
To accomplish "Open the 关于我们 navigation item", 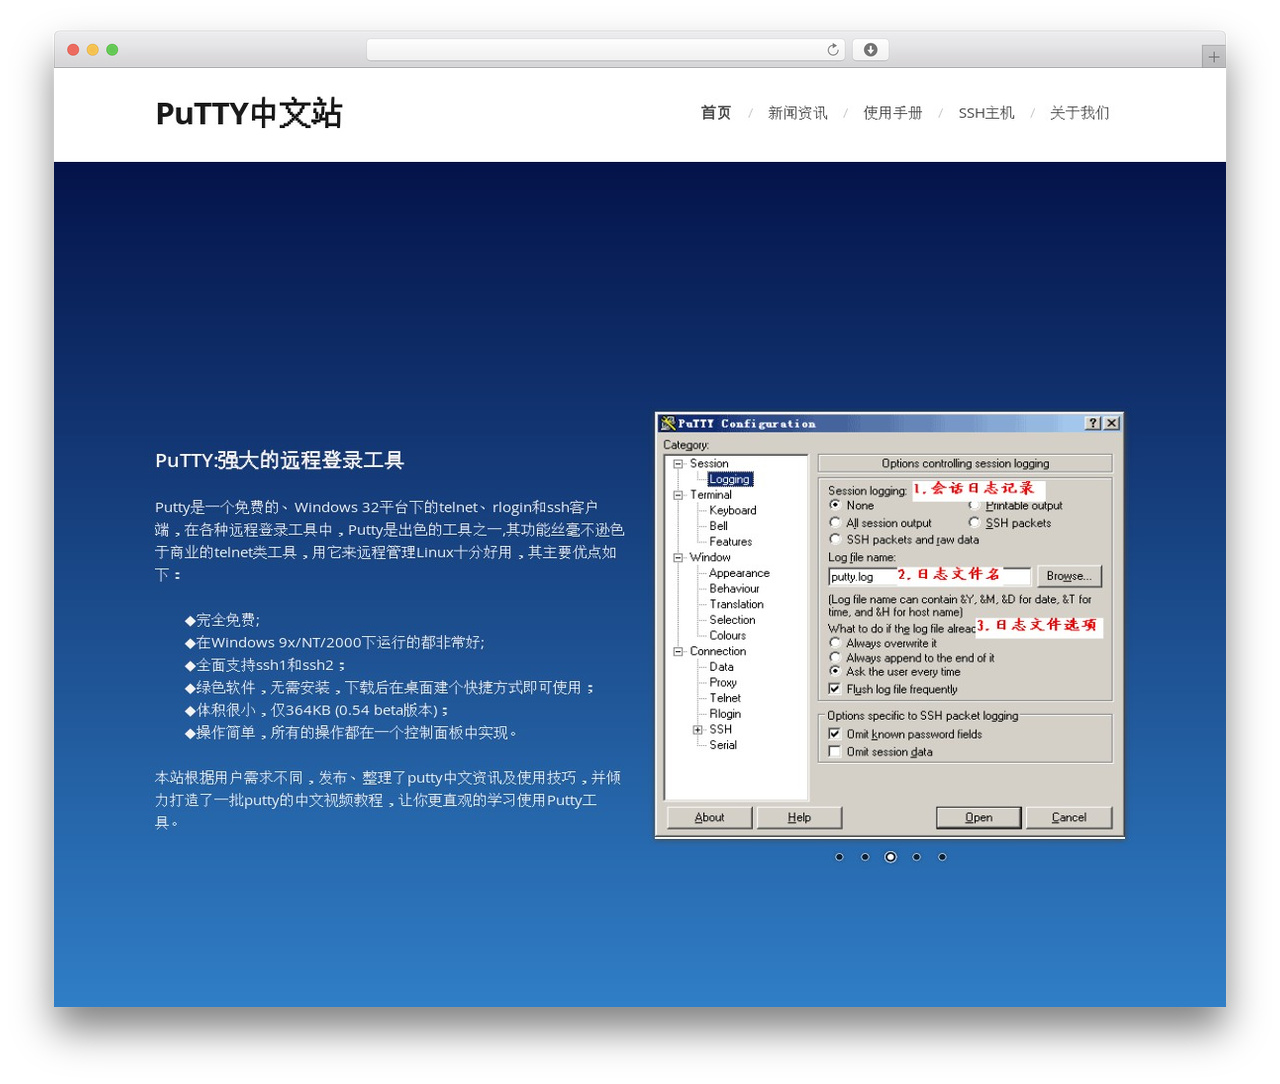I will click(x=1079, y=113).
